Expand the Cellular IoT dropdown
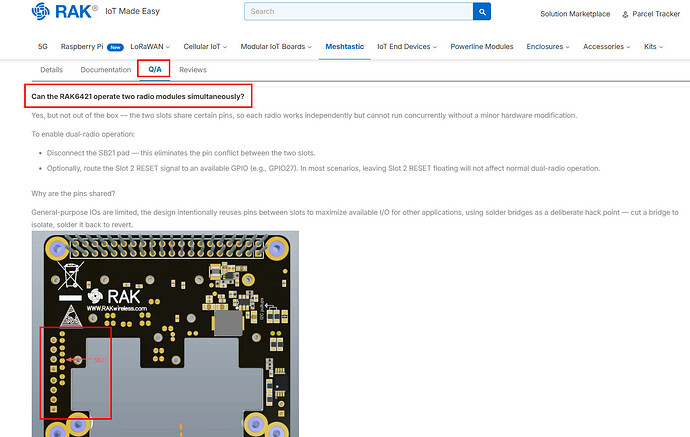 pos(205,47)
